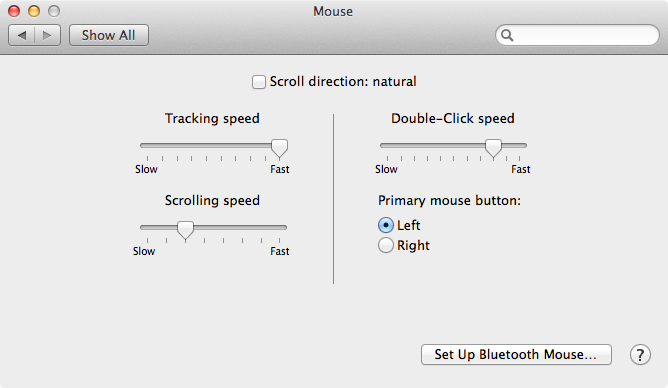
Task: Minimize window with yellow button
Action: [x=34, y=11]
